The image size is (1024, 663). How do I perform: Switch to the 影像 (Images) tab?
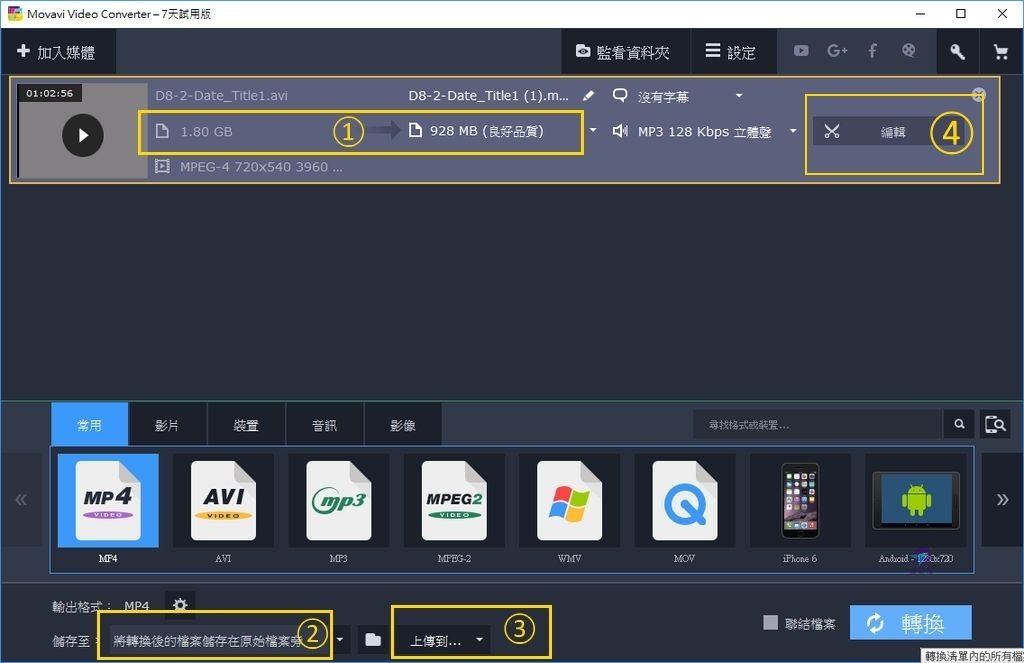[x=402, y=425]
